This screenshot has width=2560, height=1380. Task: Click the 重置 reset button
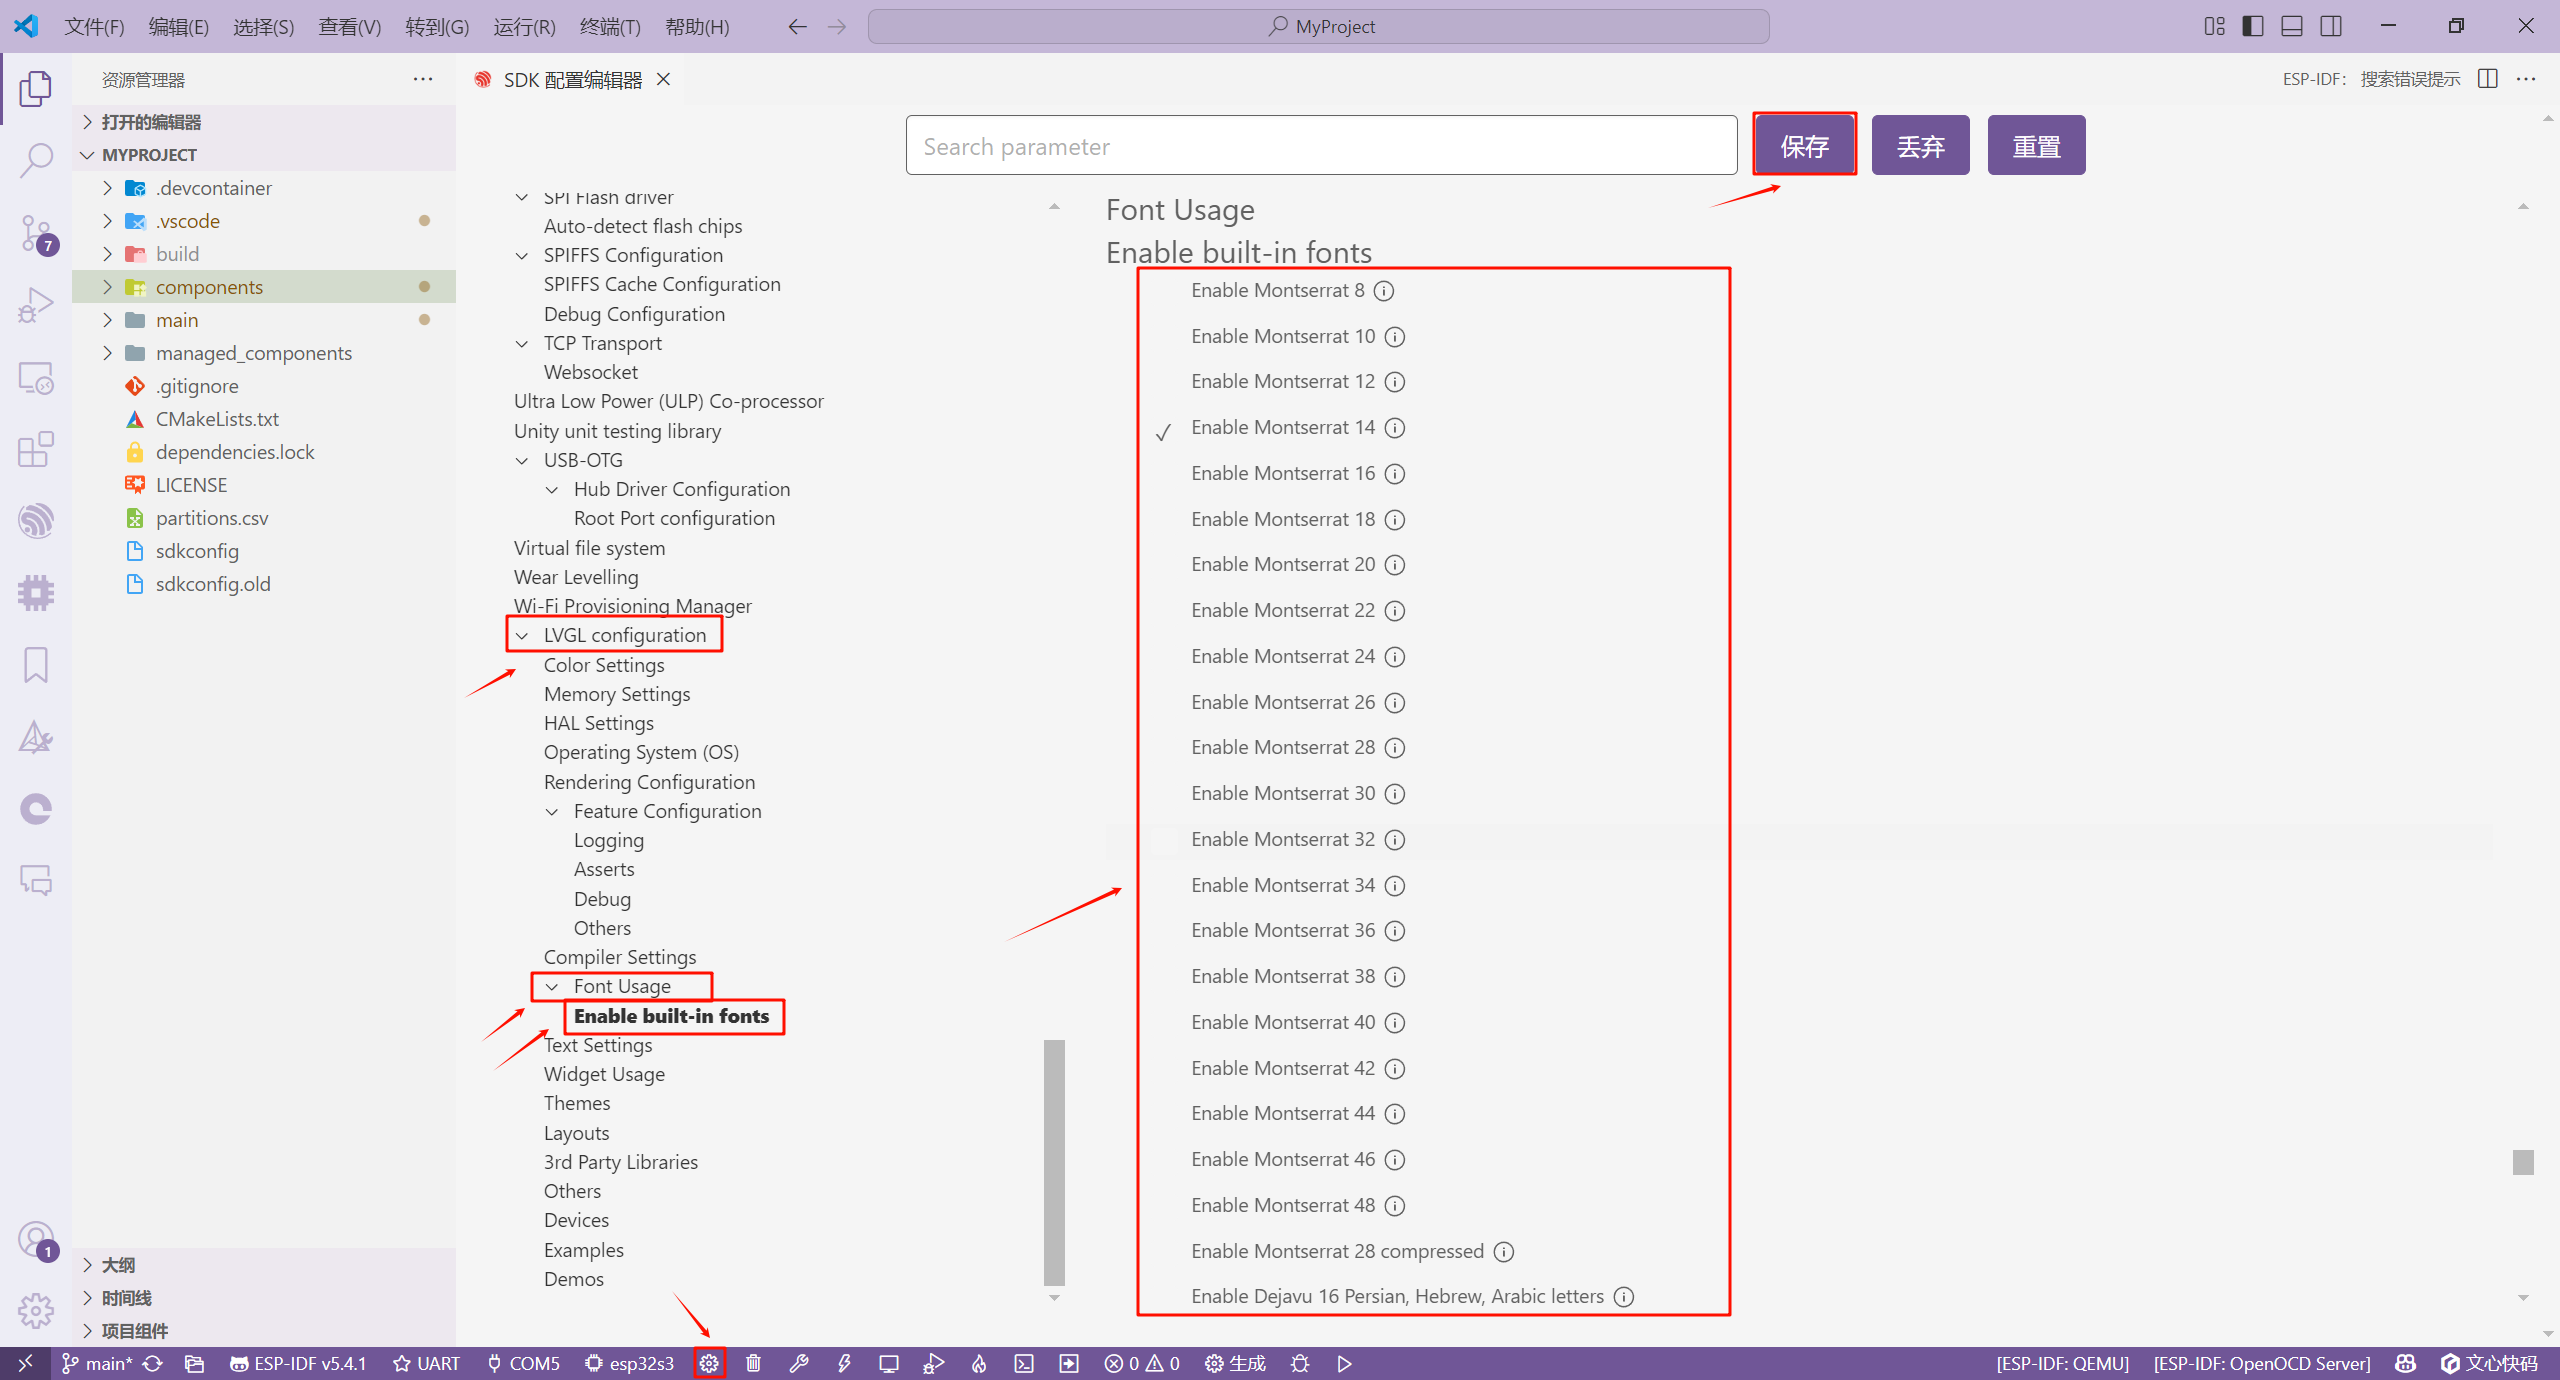(2036, 146)
